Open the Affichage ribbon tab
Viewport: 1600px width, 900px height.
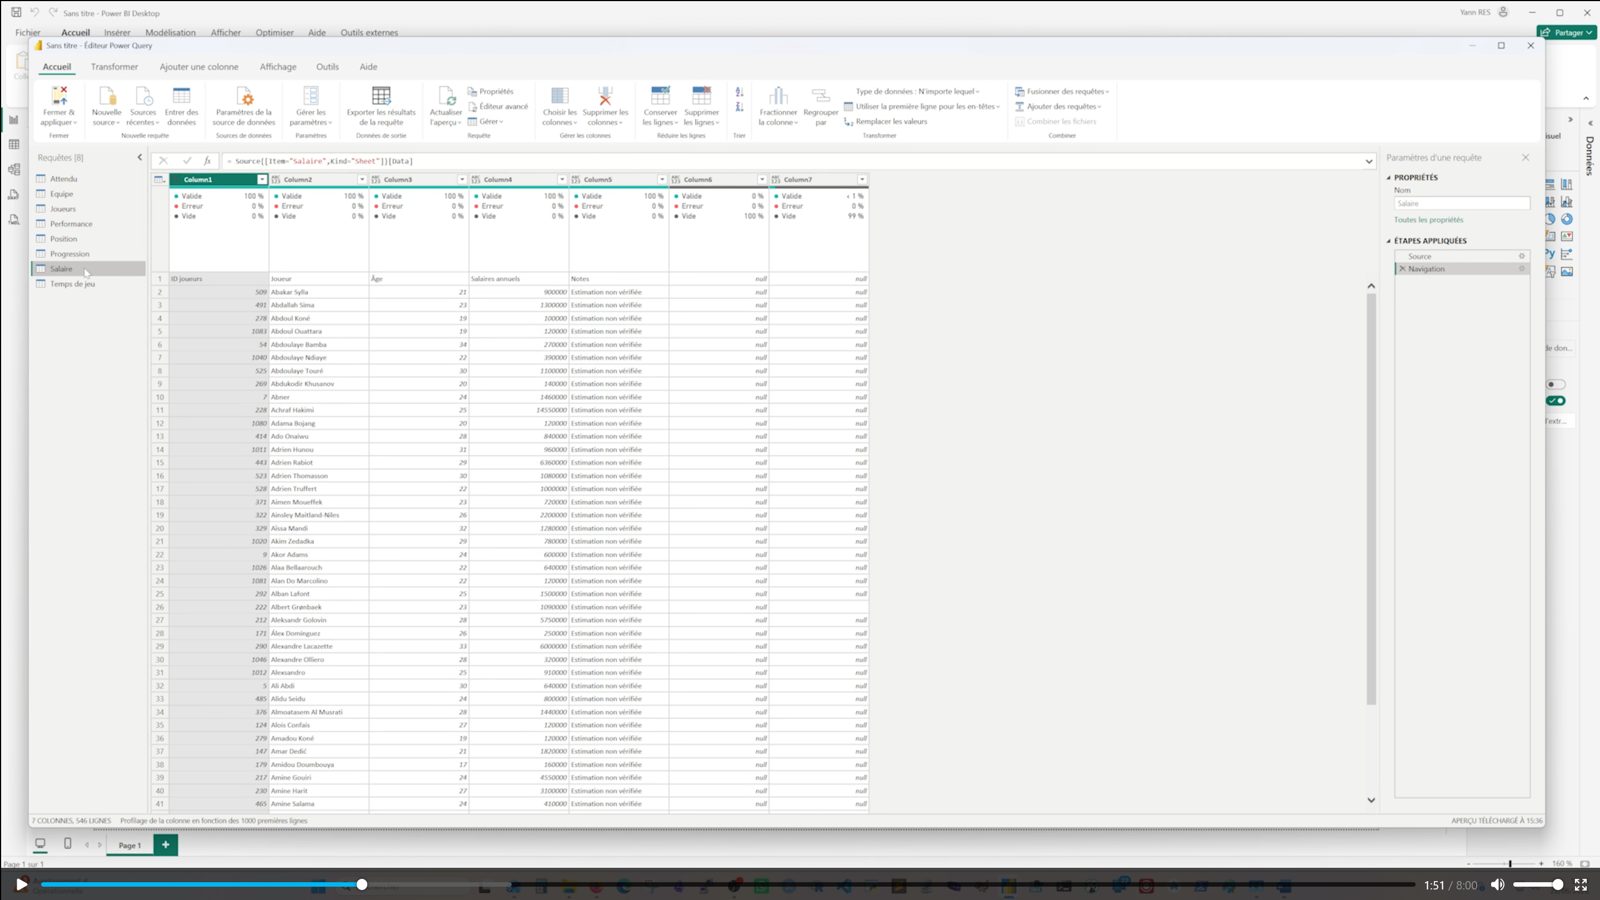tap(278, 67)
